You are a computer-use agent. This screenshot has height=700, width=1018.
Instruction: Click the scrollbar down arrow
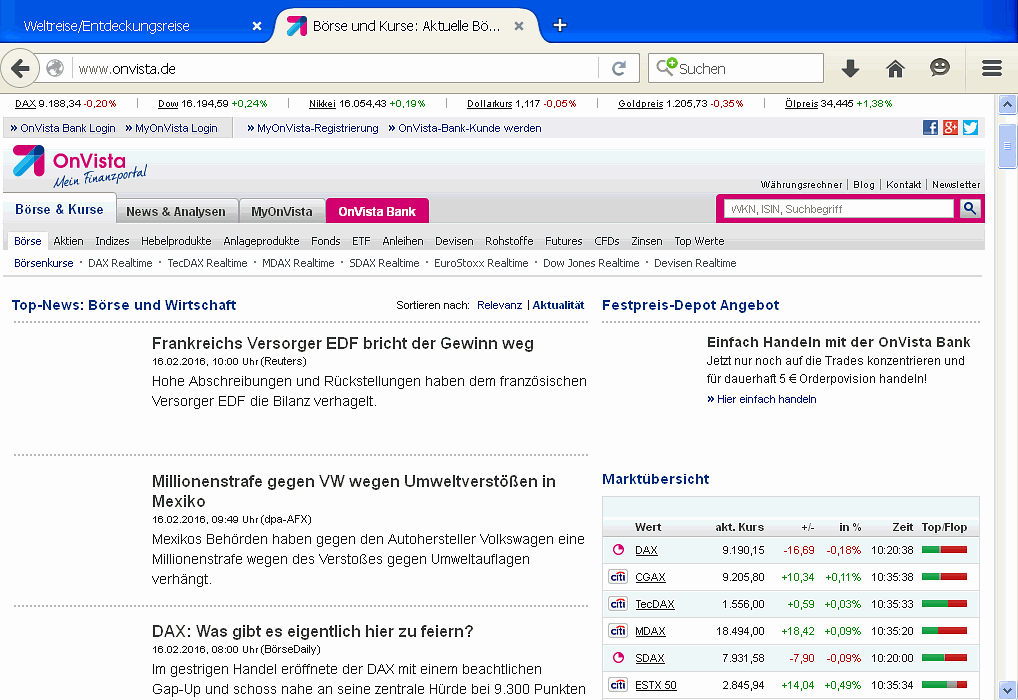pos(1007,690)
